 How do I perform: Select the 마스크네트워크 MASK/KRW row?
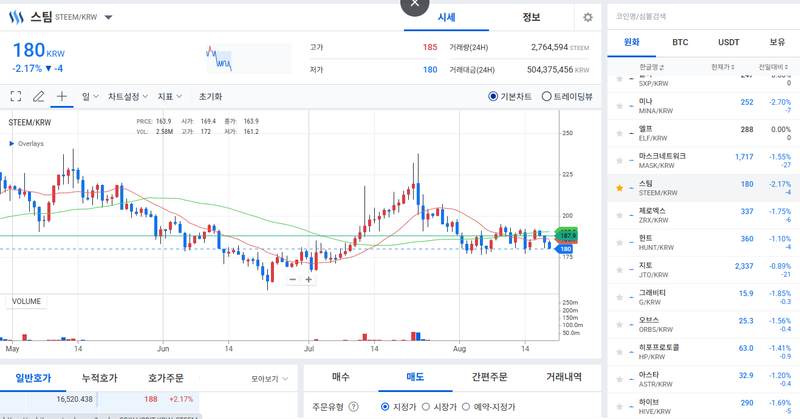704,161
